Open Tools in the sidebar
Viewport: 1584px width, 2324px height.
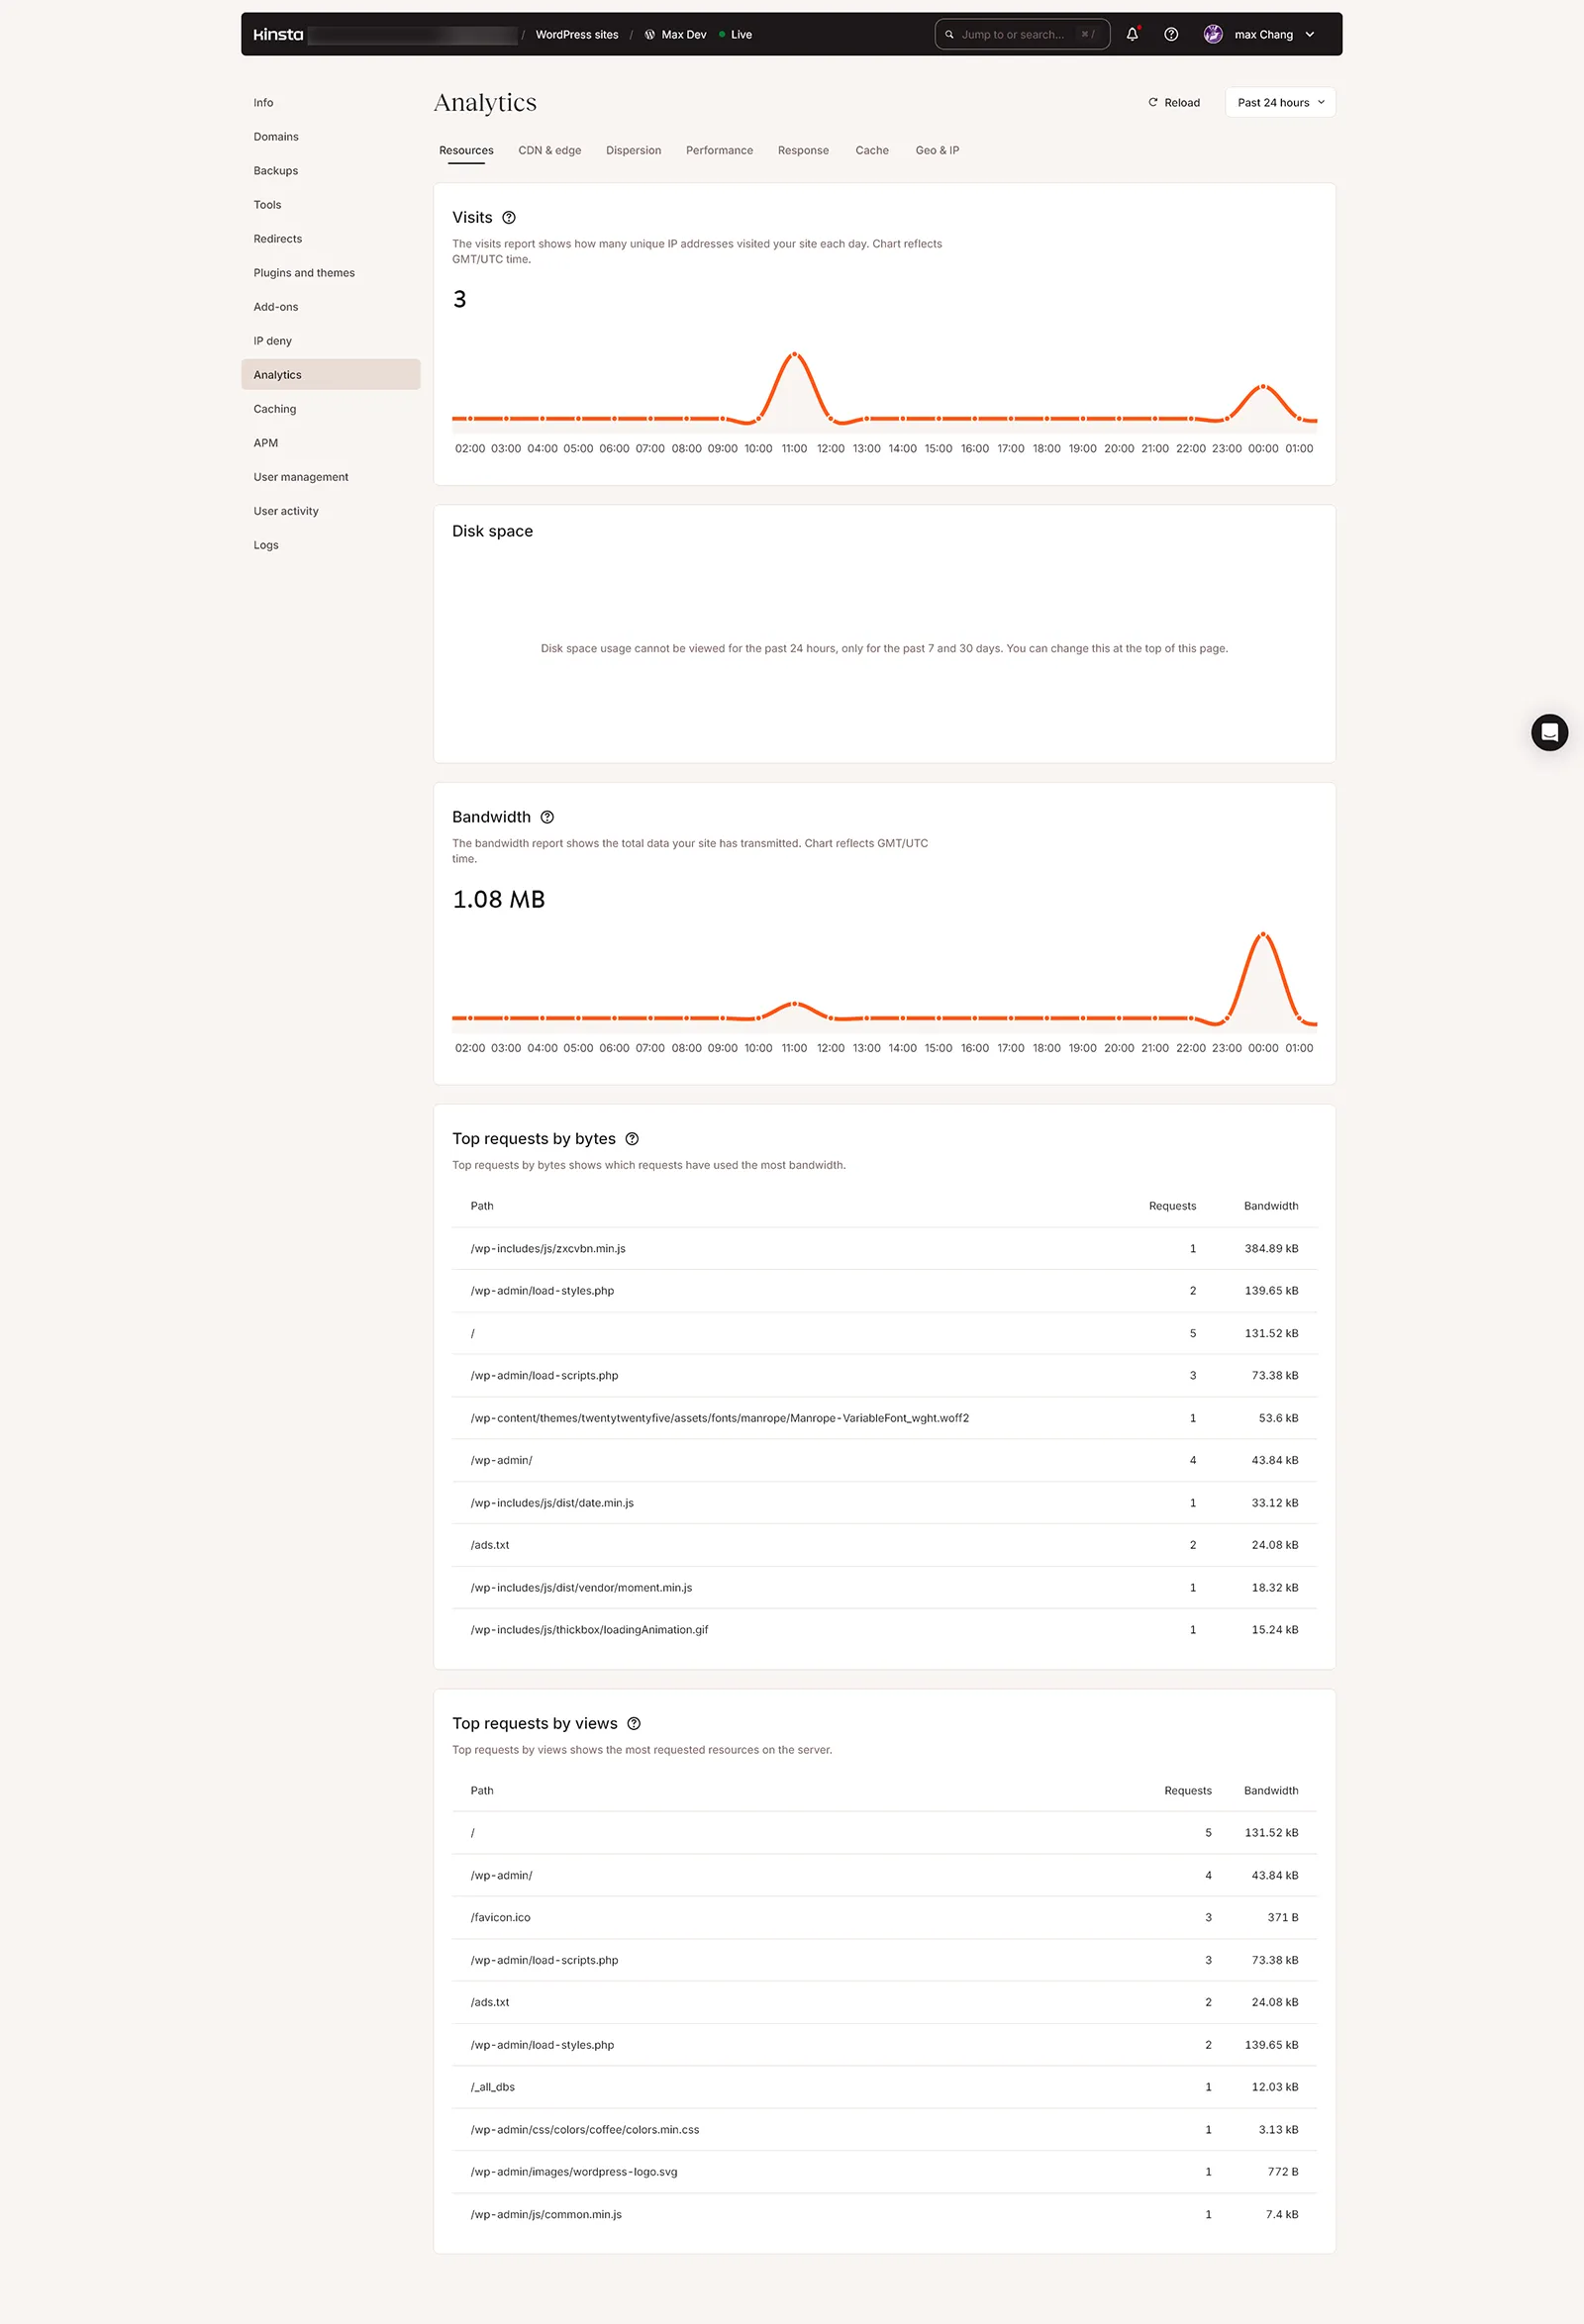point(331,204)
